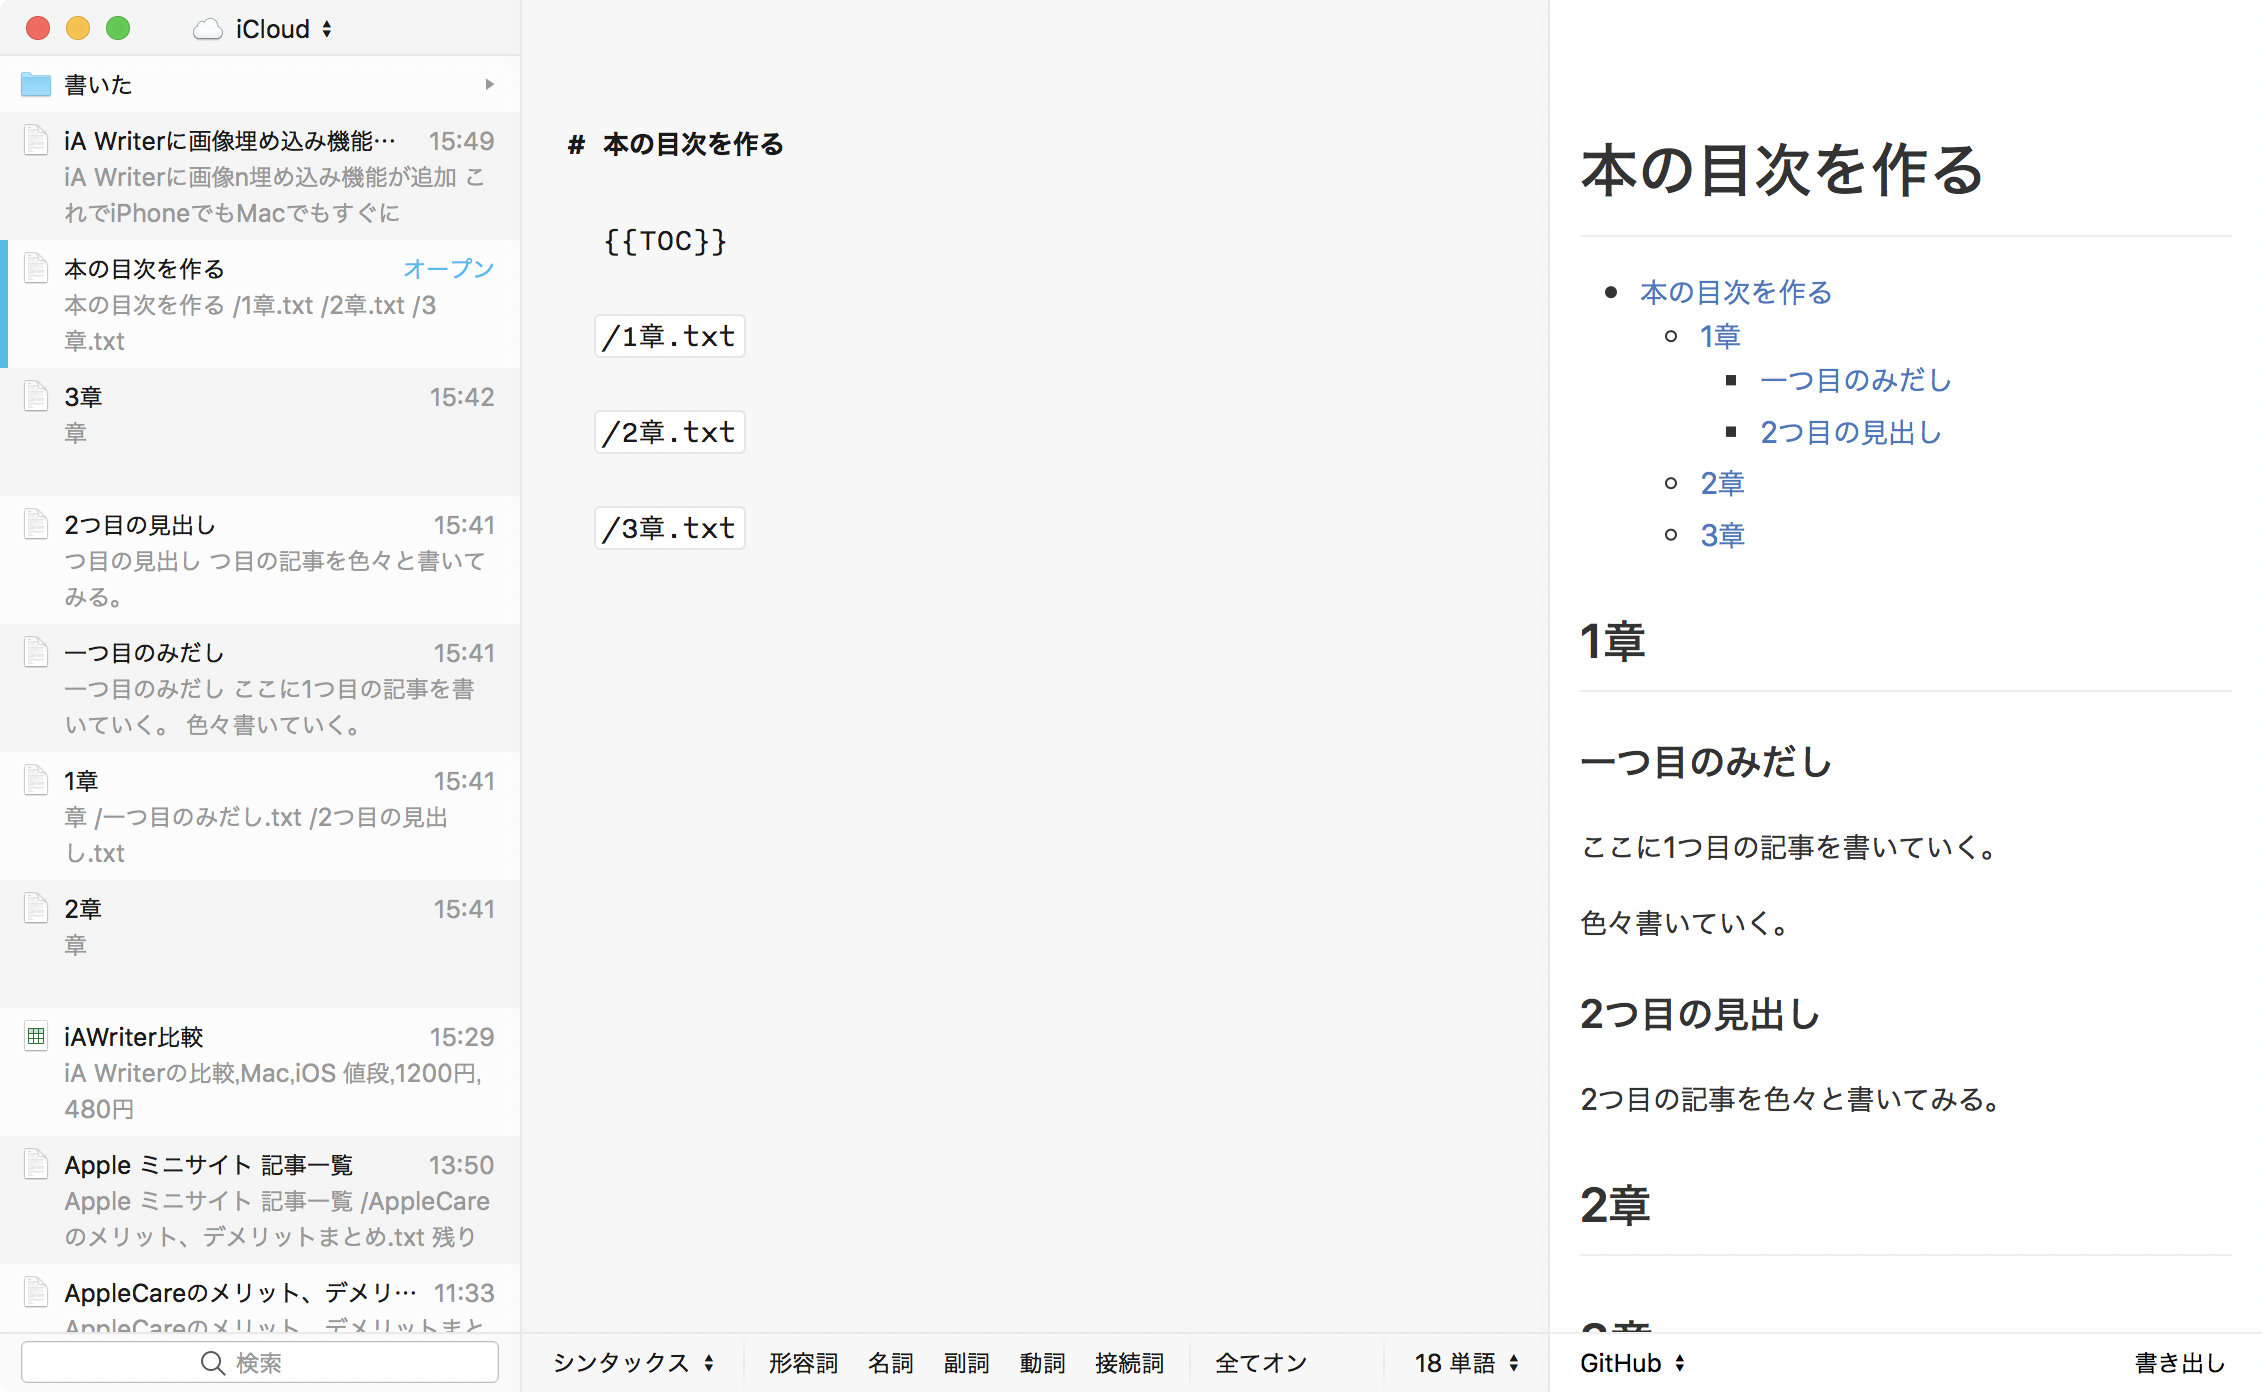Click the document icon beside 2つ目の見出し
This screenshot has width=2262, height=1392.
[x=36, y=525]
